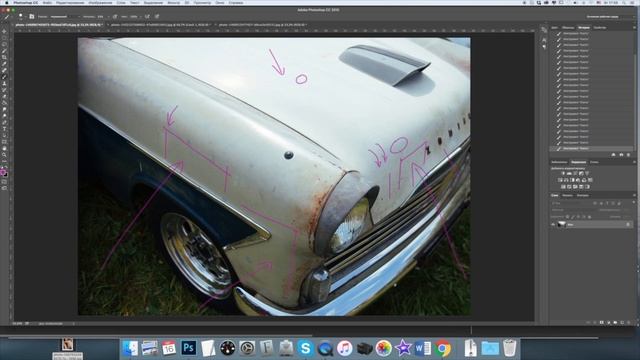Toggle pressure for opacity button

tap(115, 17)
